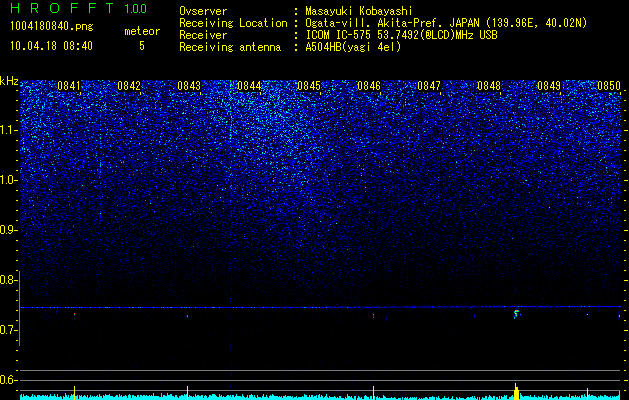Click the 0848 time label
Screen dimensions: 629x400
[489, 86]
